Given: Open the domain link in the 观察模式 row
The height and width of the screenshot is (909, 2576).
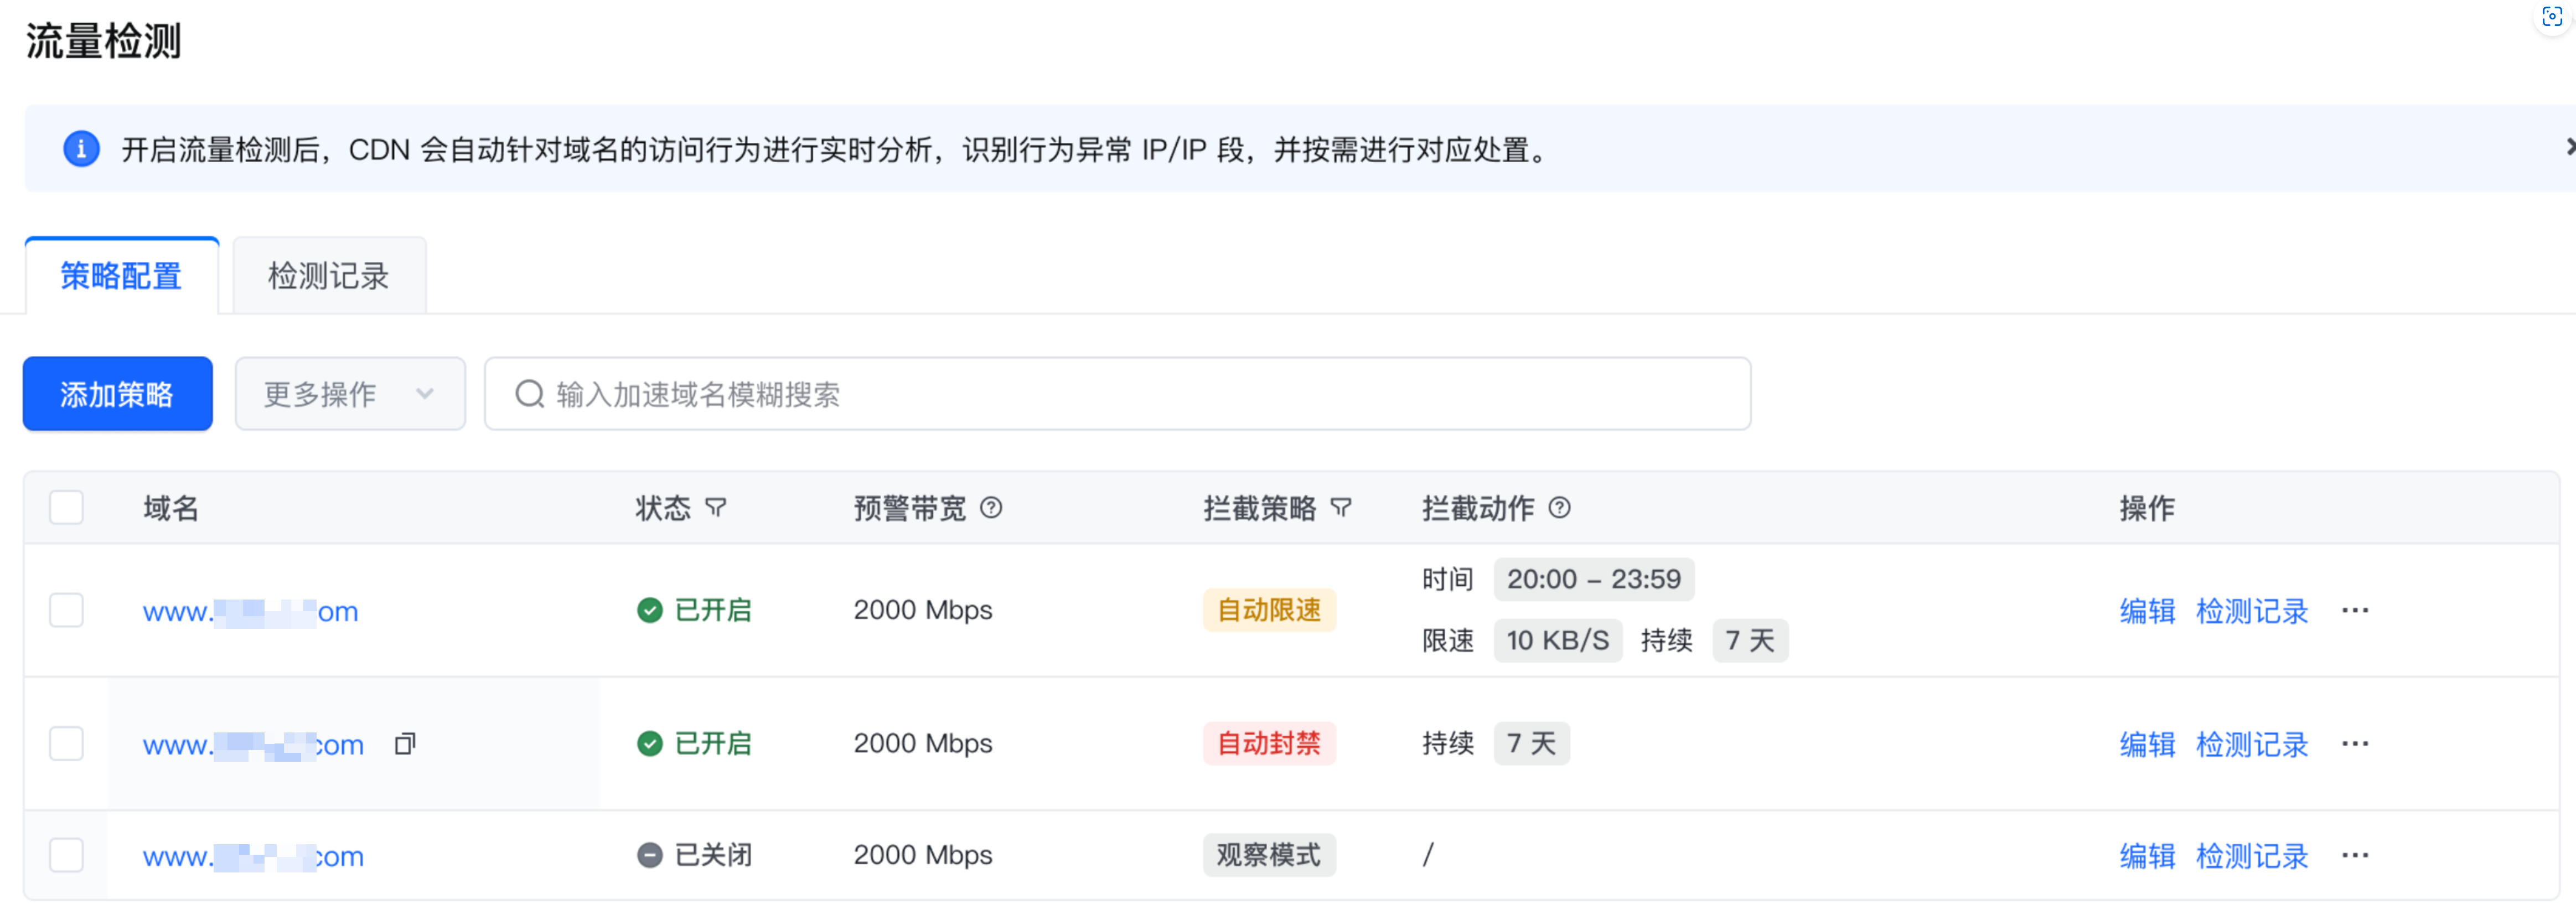Looking at the screenshot, I should tap(254, 856).
